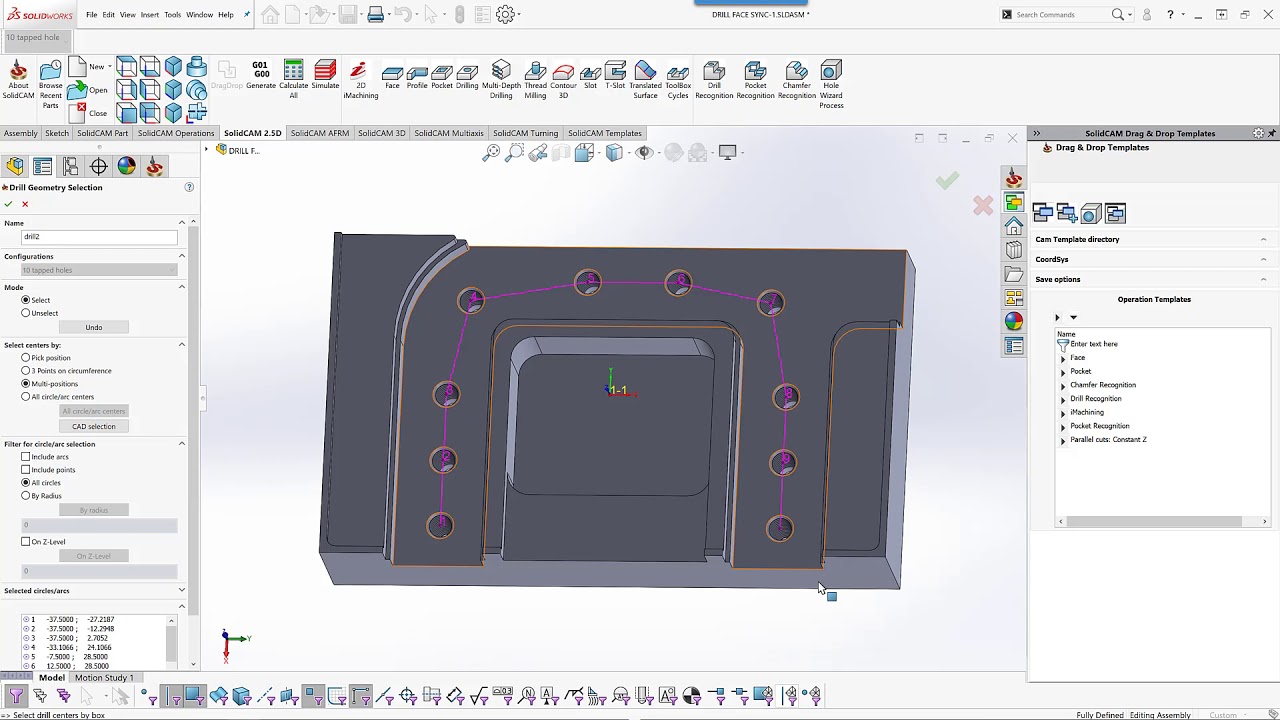Open Hole Wizard Process
This screenshot has height=720, width=1280.
click(831, 85)
